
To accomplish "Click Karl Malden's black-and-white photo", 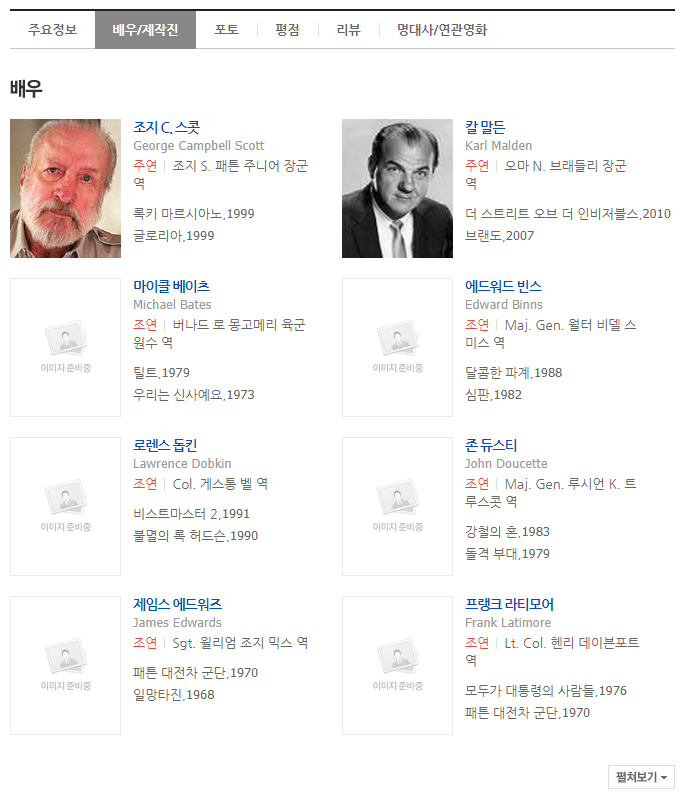I will (x=397, y=189).
